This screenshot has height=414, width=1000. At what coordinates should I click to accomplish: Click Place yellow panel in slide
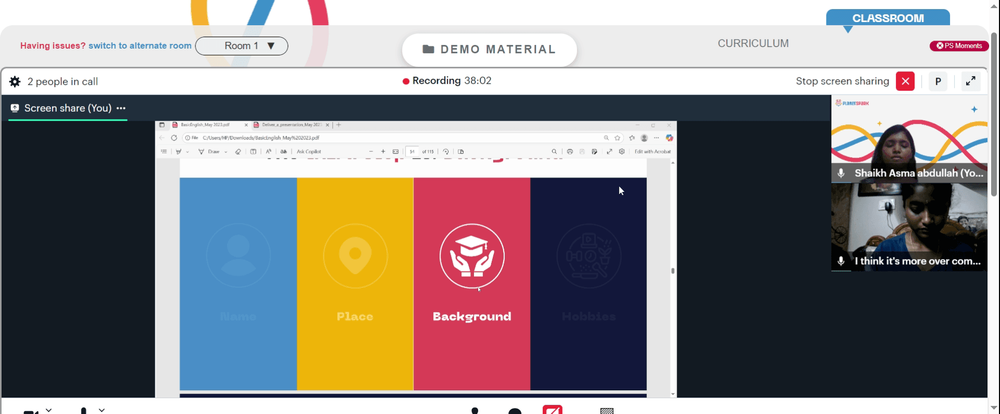pyautogui.click(x=355, y=283)
